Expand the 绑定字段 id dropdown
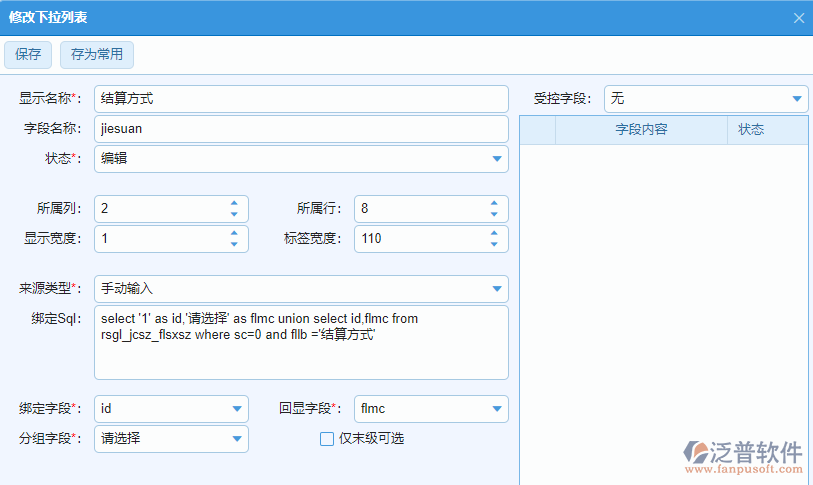The height and width of the screenshot is (485, 813). [x=237, y=409]
